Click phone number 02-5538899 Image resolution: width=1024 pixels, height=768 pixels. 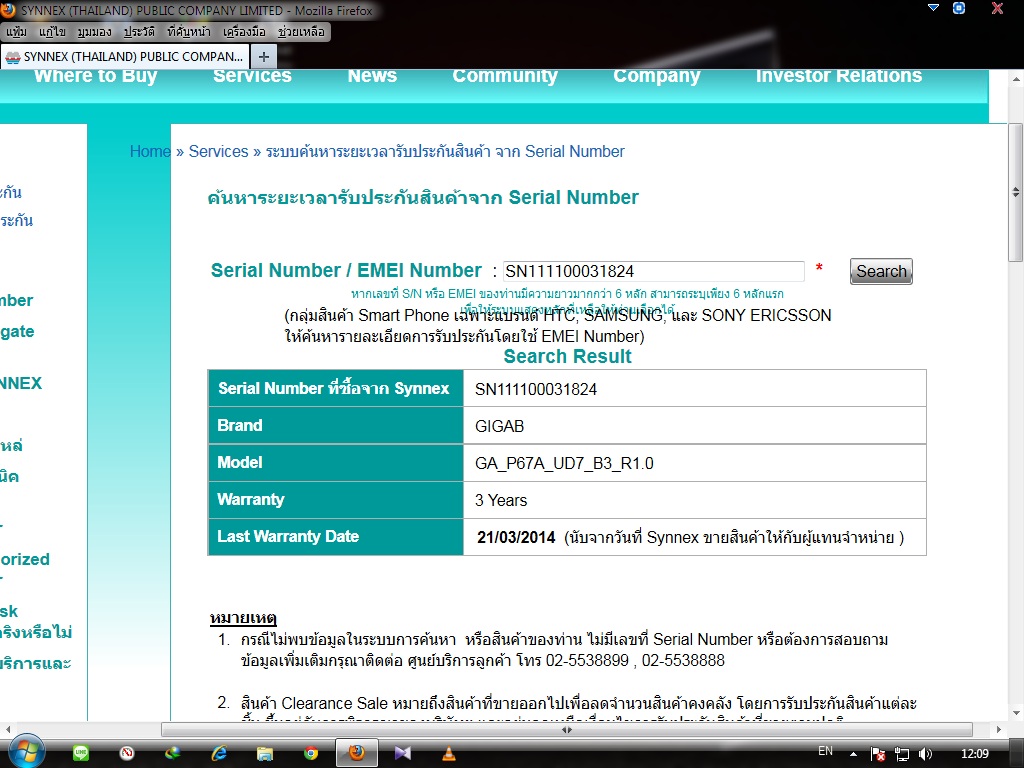coord(587,660)
